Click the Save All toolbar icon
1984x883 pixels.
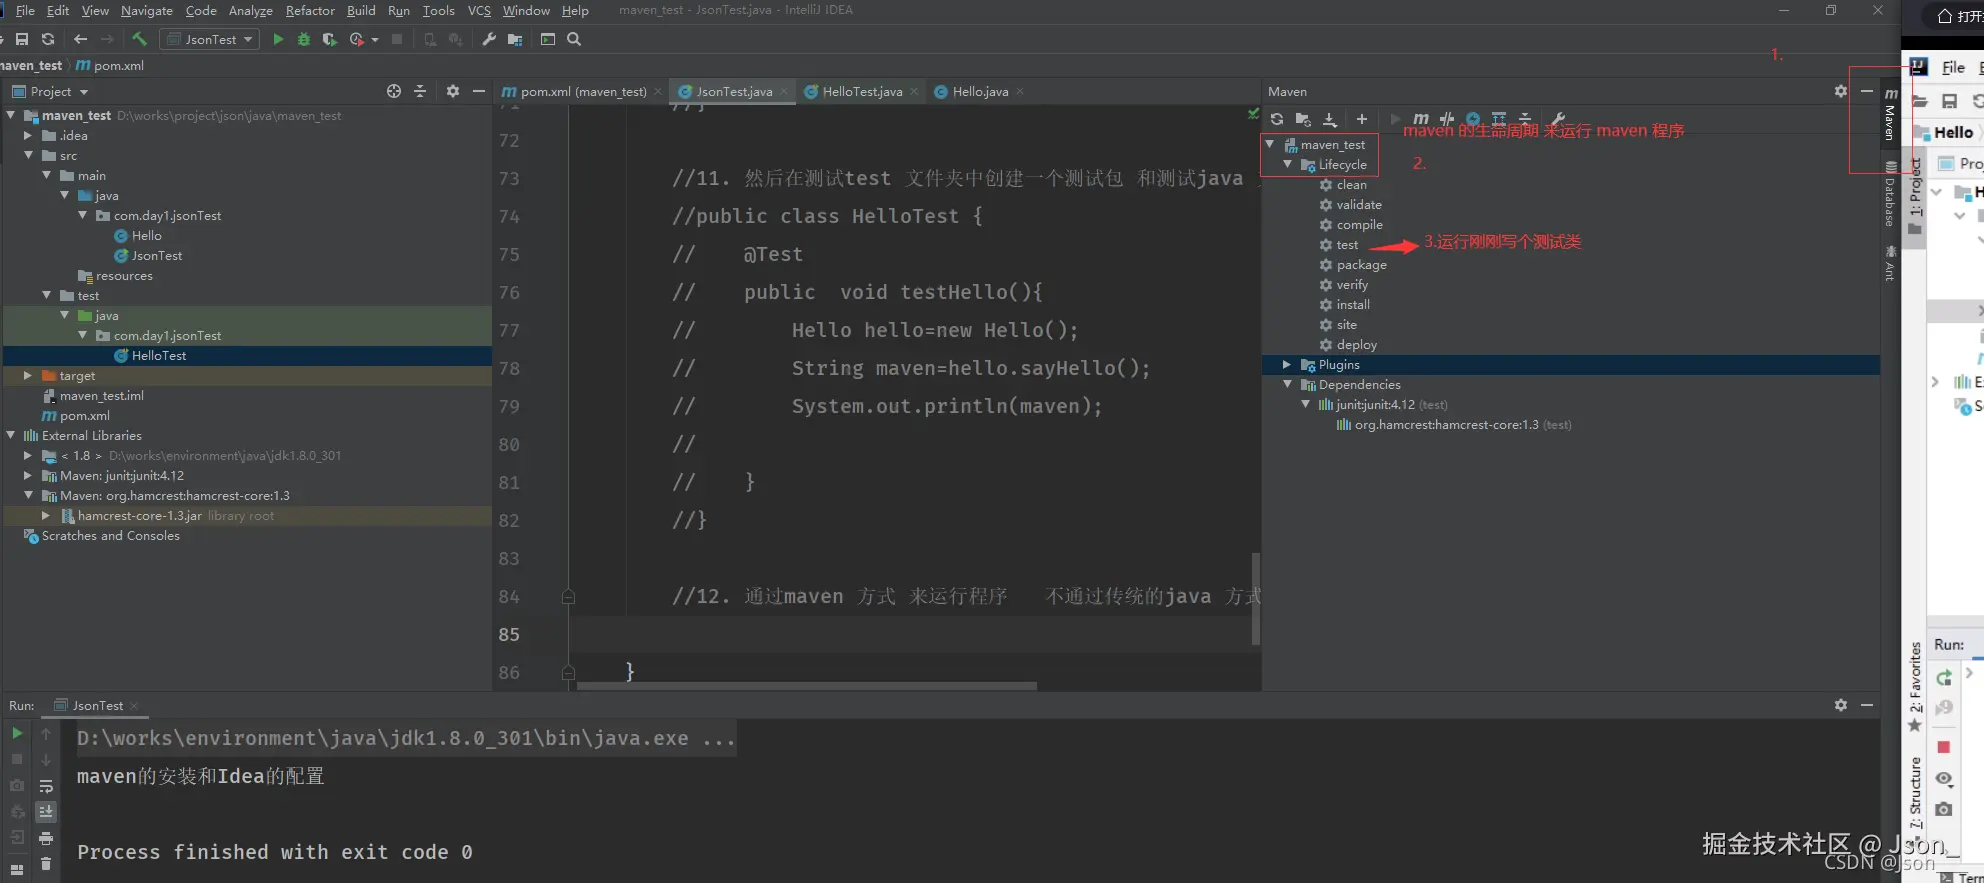point(22,39)
